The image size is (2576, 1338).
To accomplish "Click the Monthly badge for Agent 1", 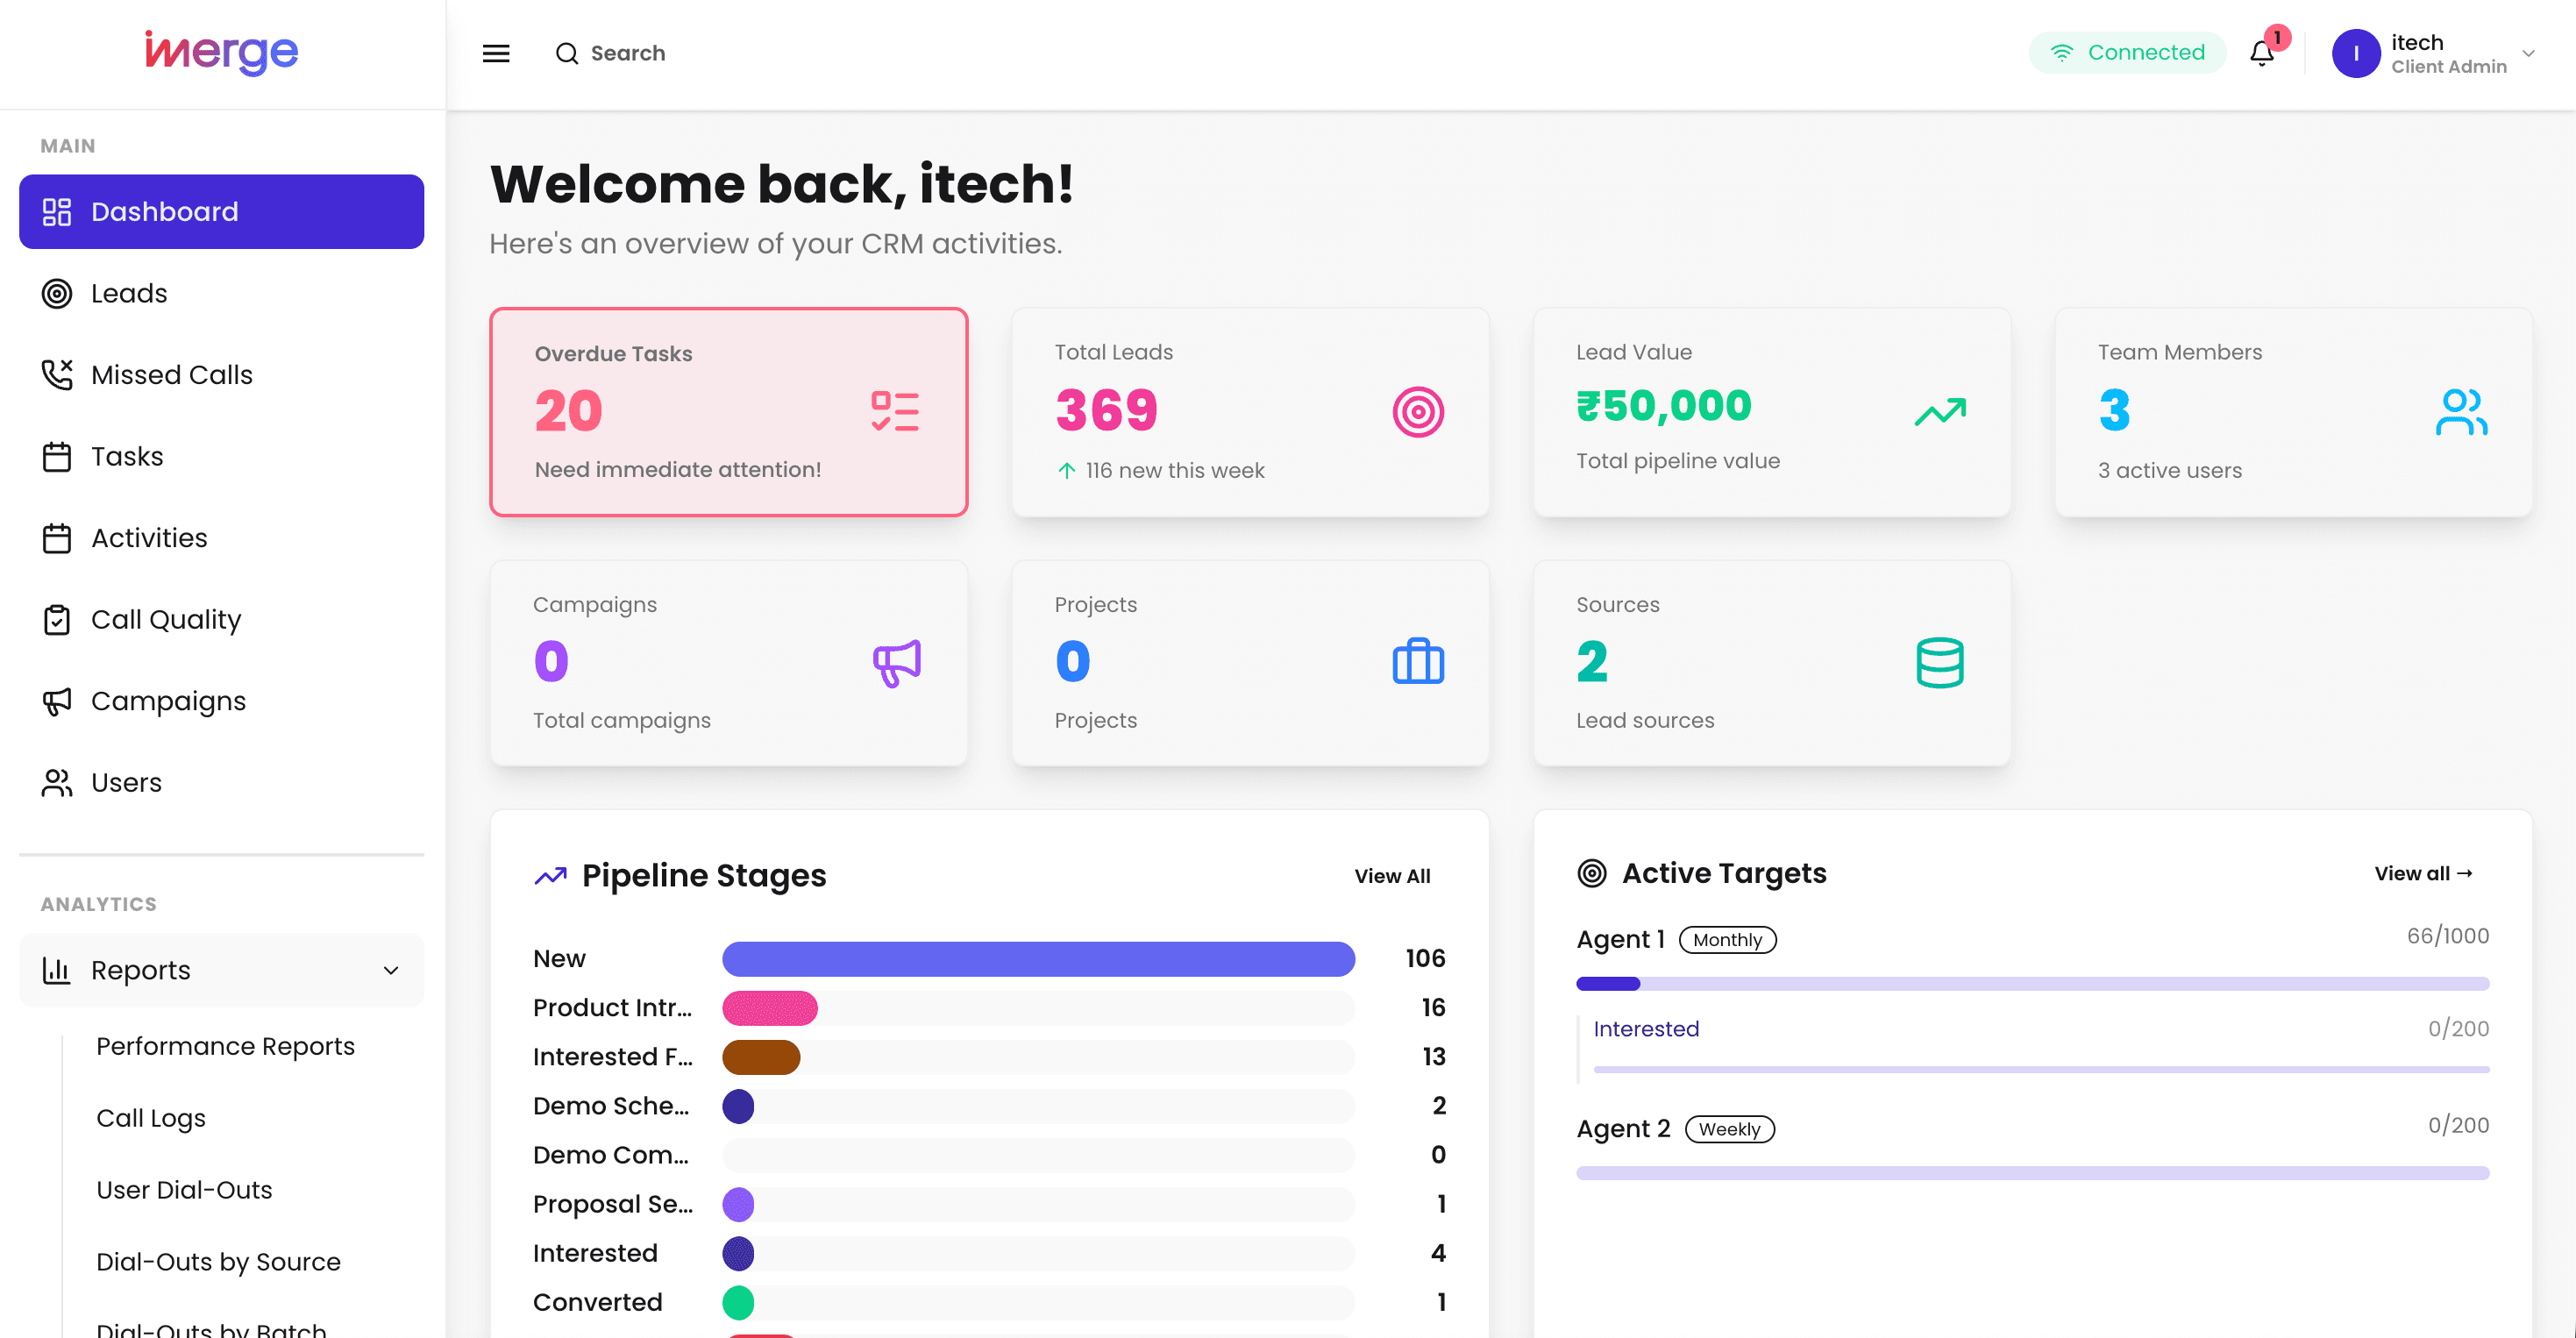I will click(x=1727, y=940).
